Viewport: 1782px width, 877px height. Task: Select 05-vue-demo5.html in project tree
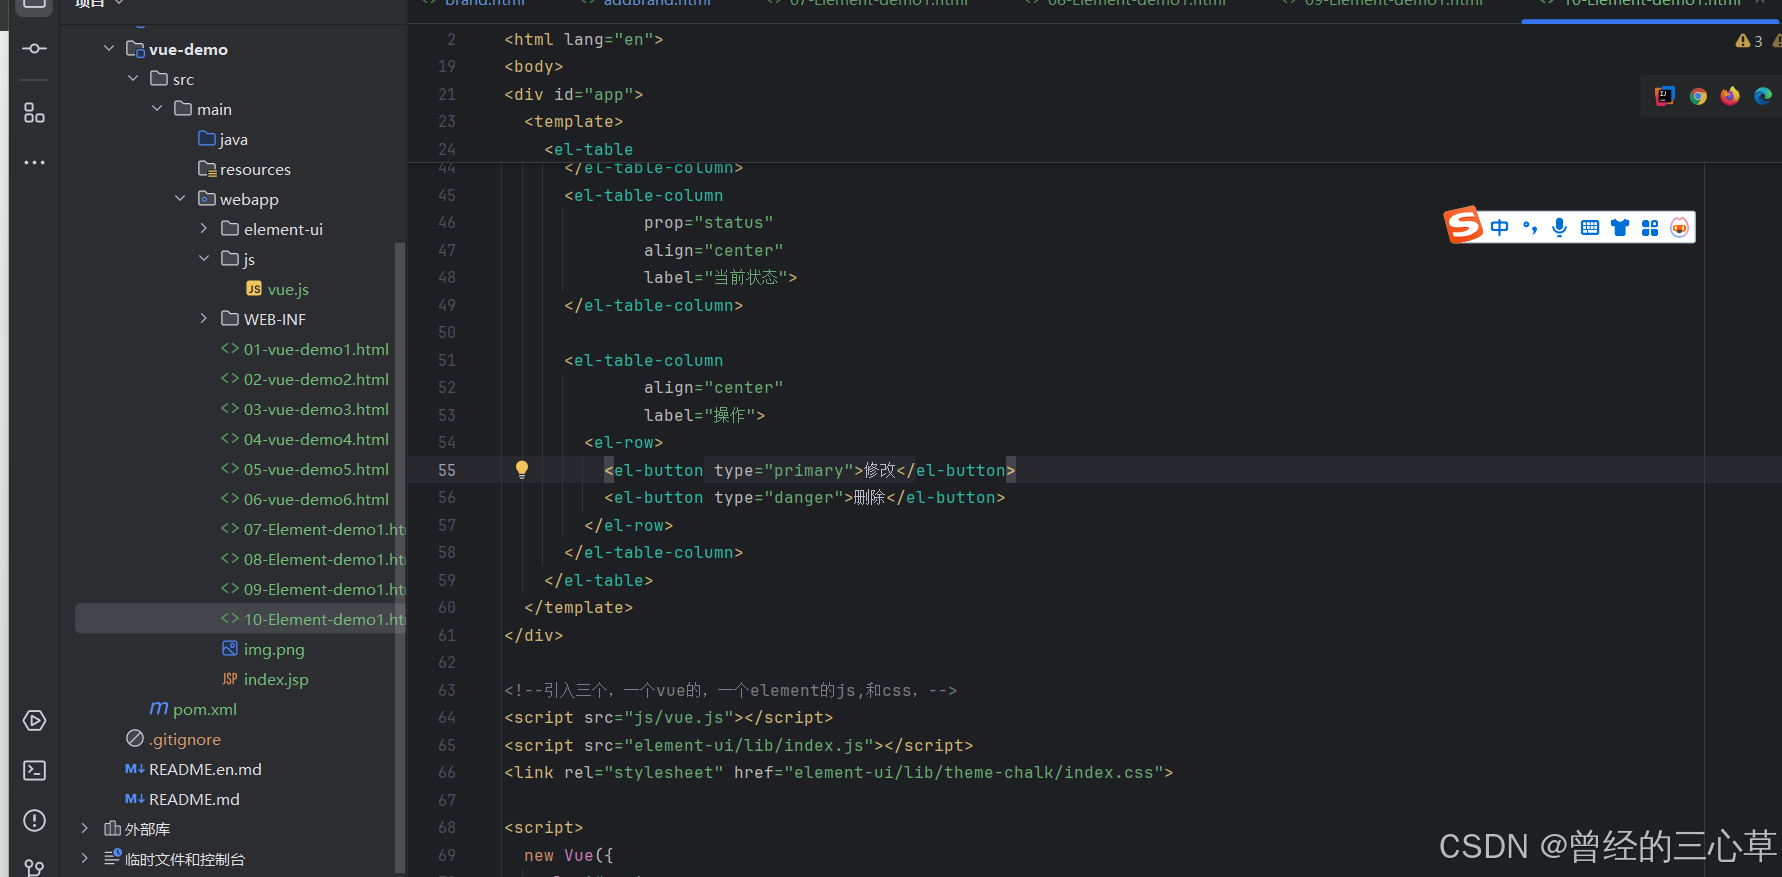tap(305, 469)
